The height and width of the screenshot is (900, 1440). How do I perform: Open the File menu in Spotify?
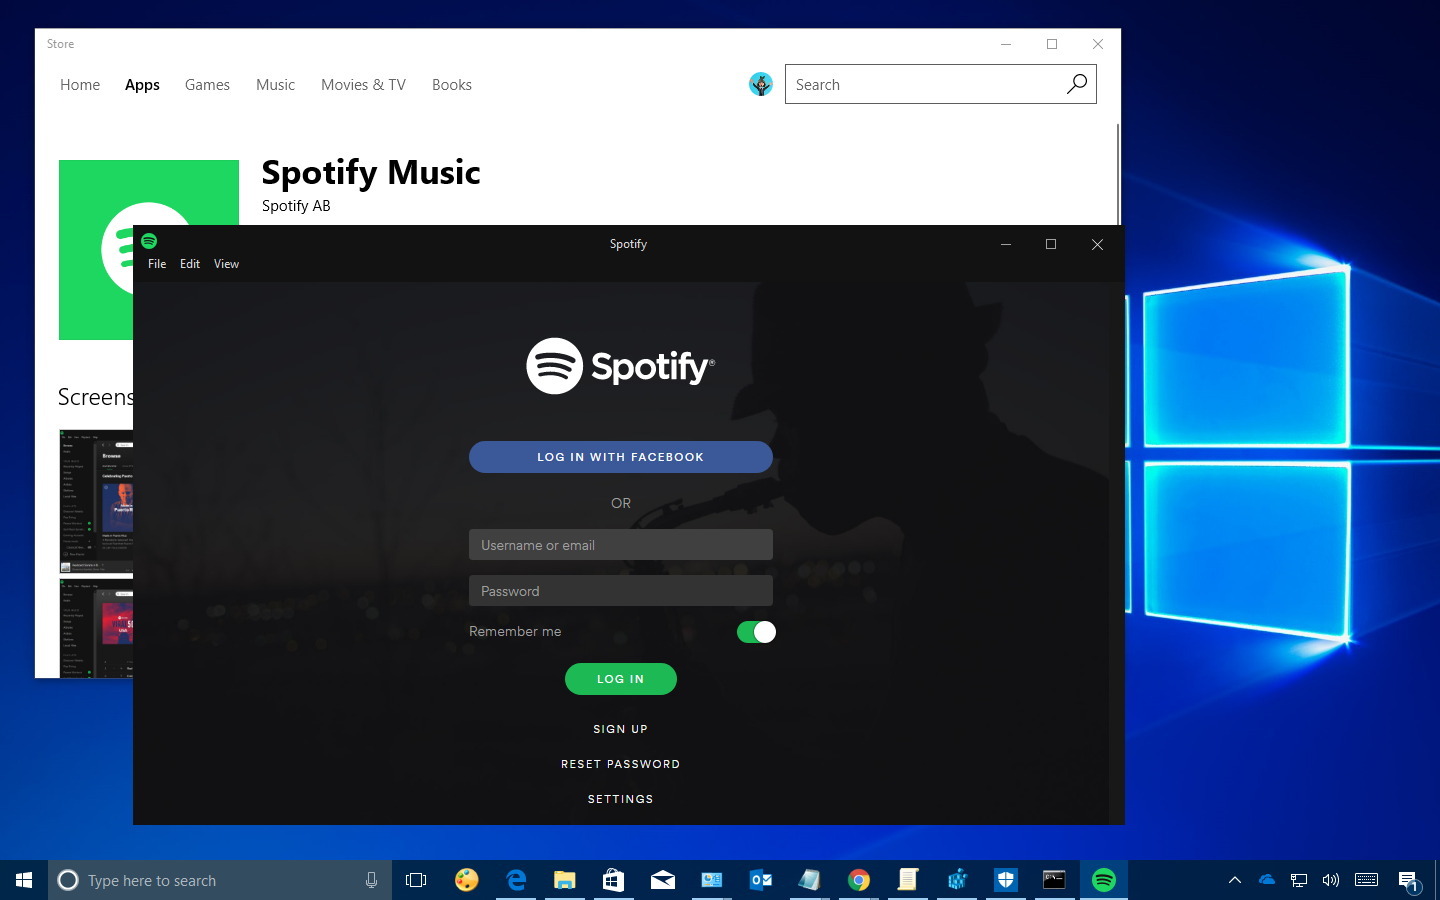[157, 263]
